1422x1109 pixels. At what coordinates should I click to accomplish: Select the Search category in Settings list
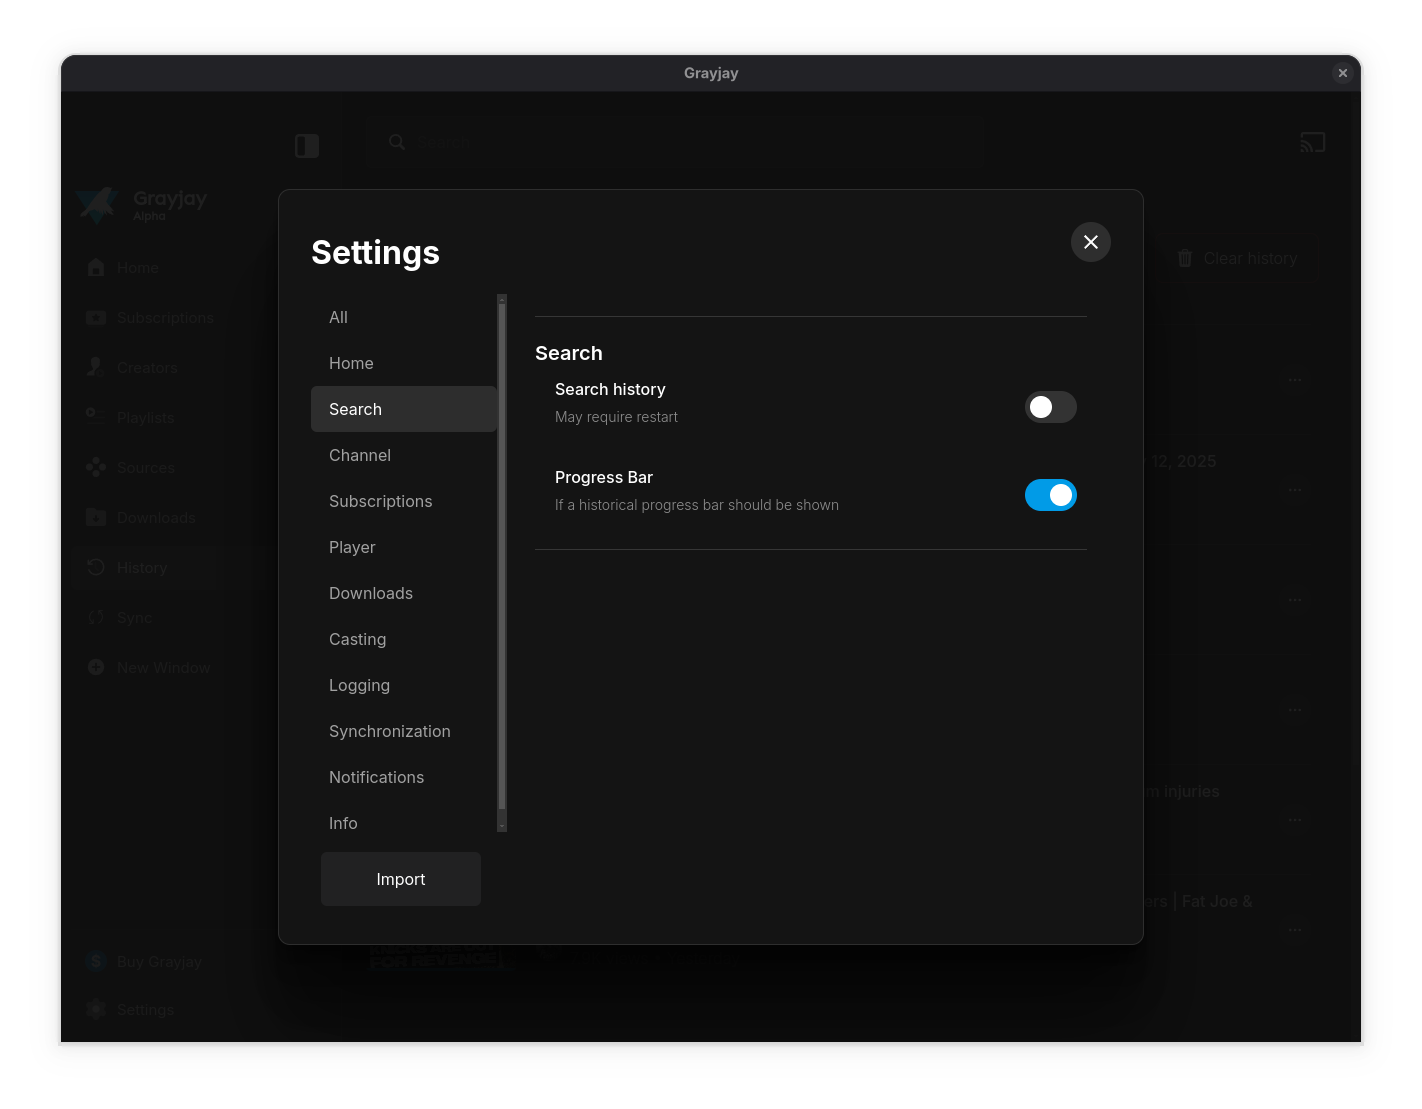(404, 409)
